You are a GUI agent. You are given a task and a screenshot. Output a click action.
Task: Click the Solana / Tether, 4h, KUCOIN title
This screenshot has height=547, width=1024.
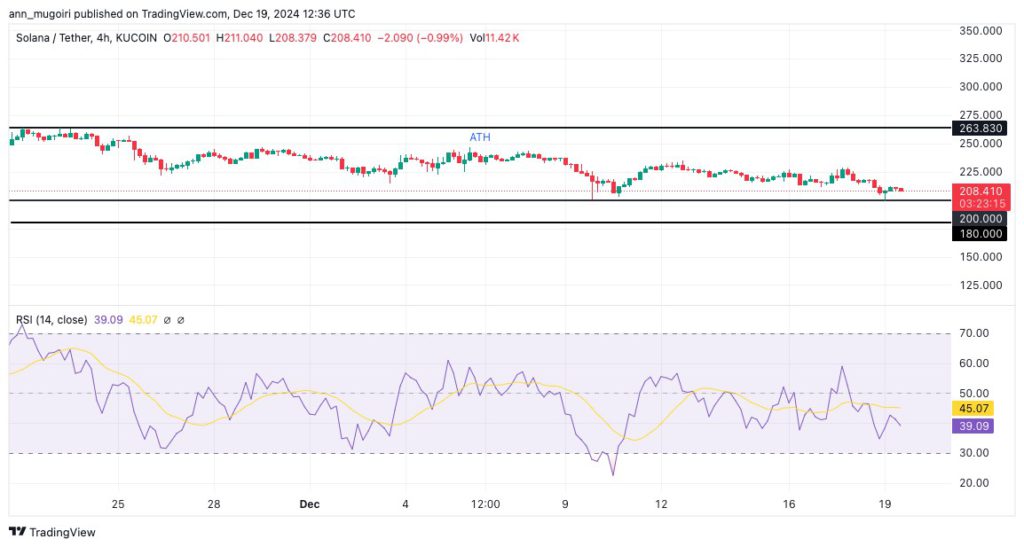click(x=86, y=38)
